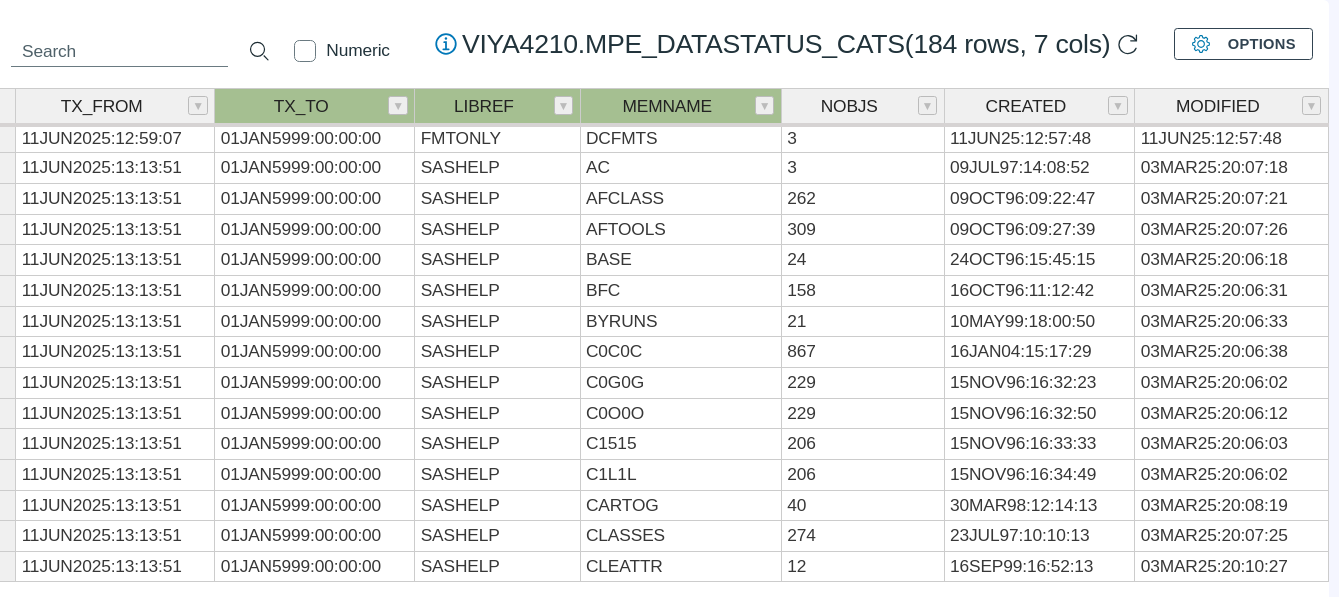Expand the MODIFIED column dropdown arrow

point(1312,106)
